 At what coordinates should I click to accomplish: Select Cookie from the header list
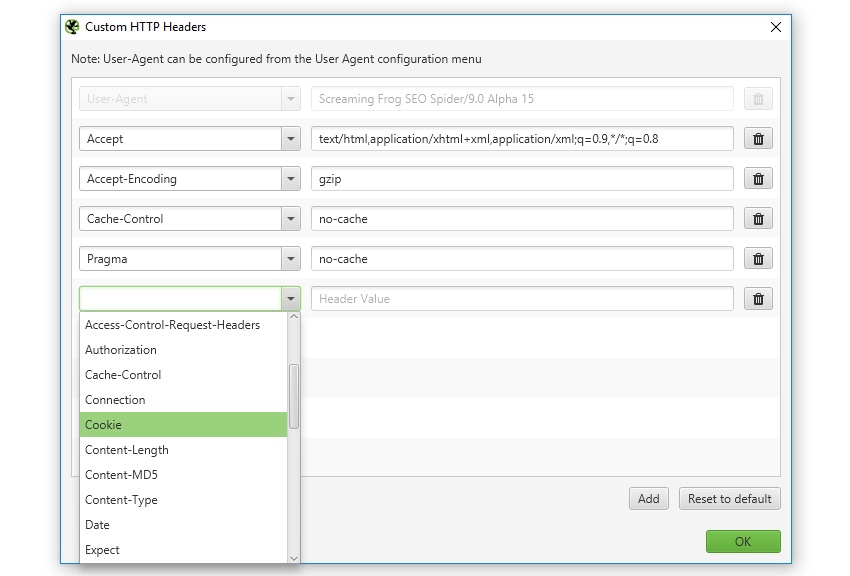click(x=182, y=425)
